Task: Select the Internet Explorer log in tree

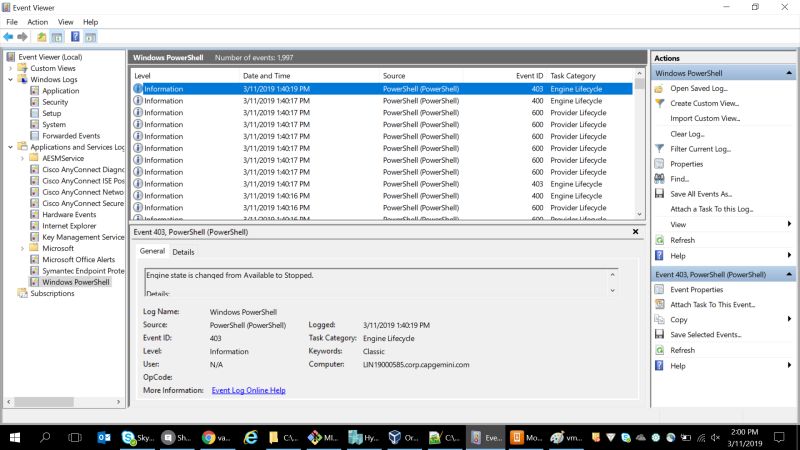Action: click(x=69, y=226)
